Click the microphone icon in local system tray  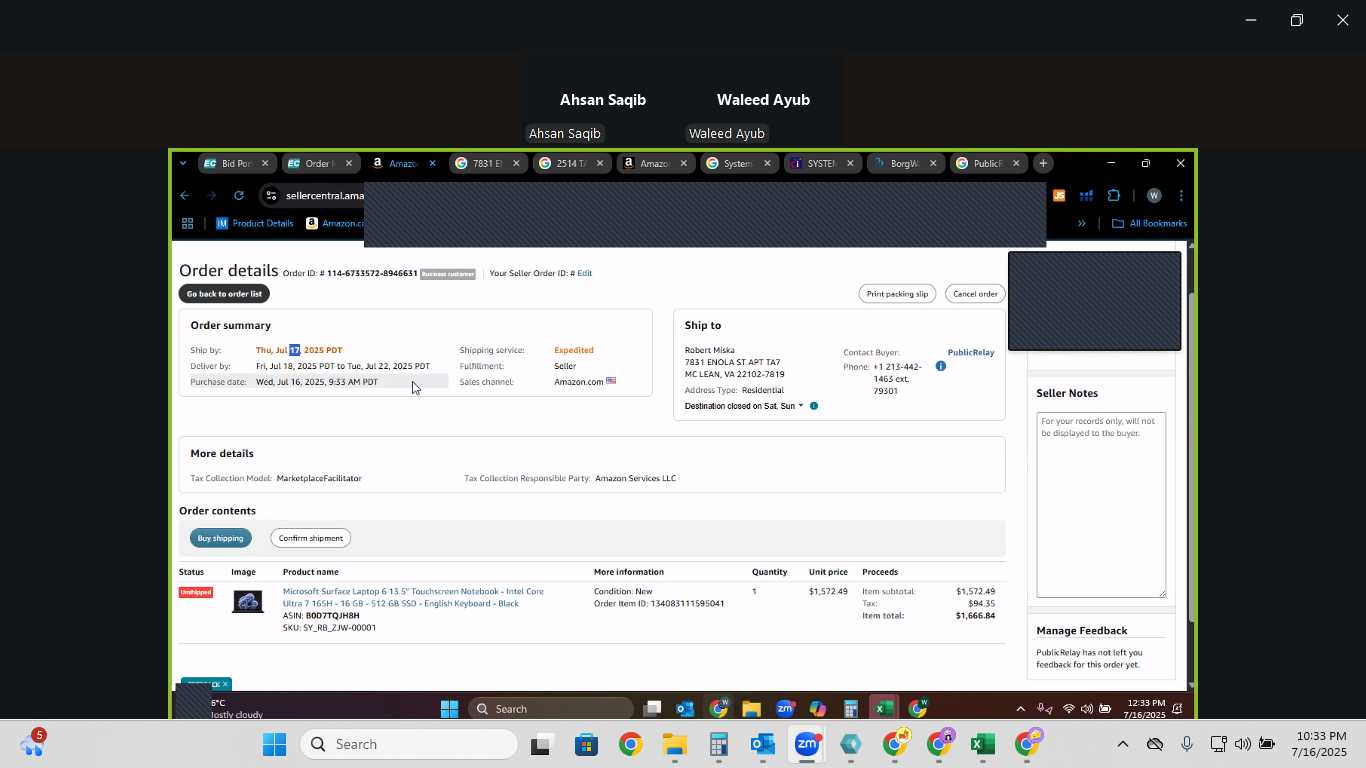coord(1187,744)
